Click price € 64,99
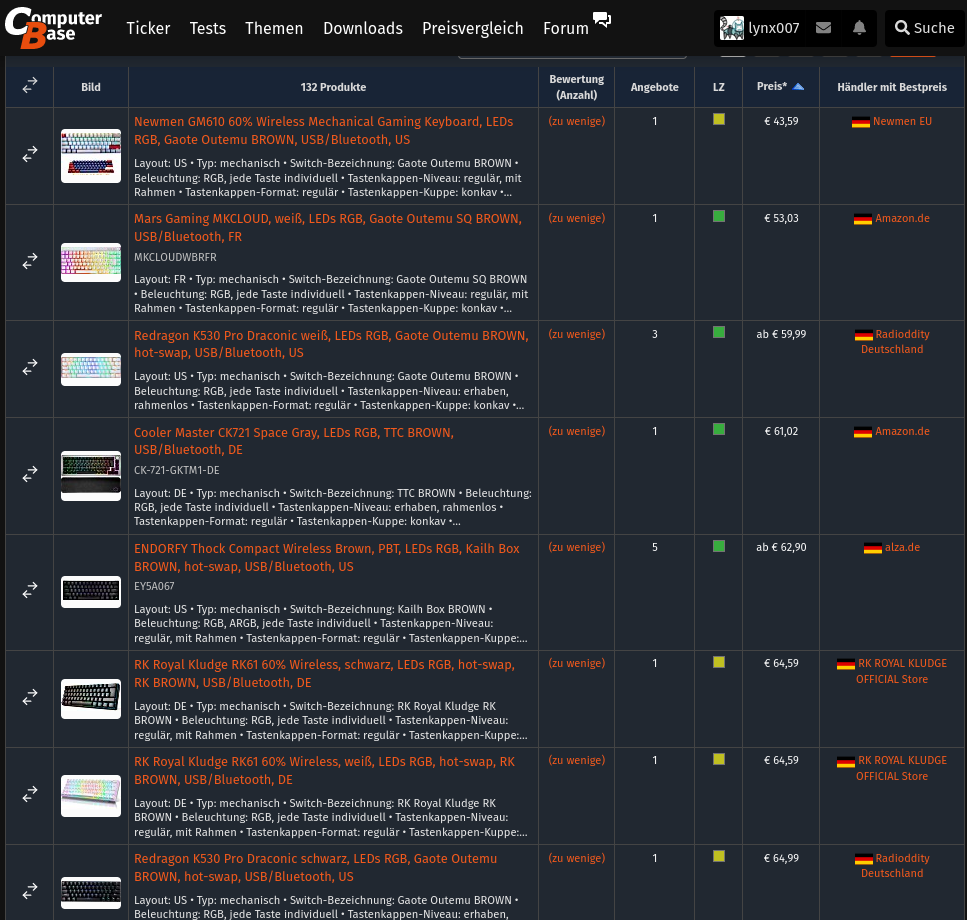 pyautogui.click(x=781, y=858)
